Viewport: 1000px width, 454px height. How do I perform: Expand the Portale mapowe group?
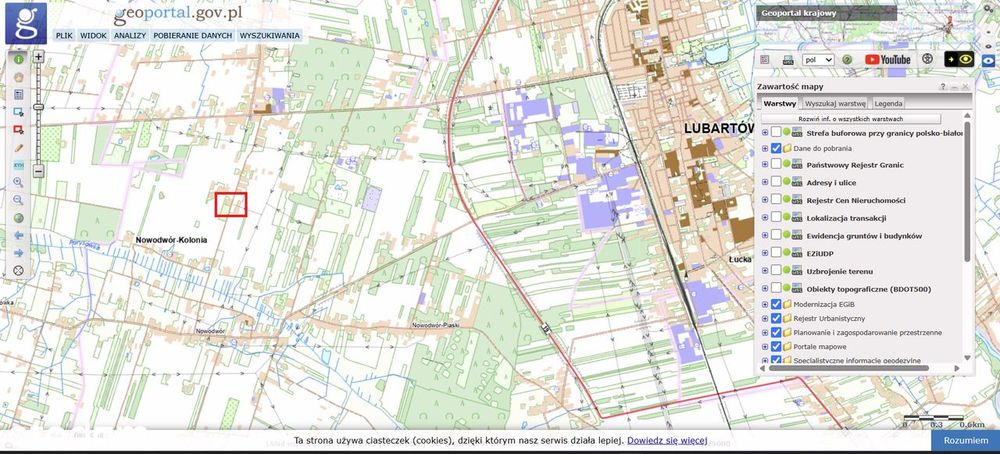[x=765, y=347]
